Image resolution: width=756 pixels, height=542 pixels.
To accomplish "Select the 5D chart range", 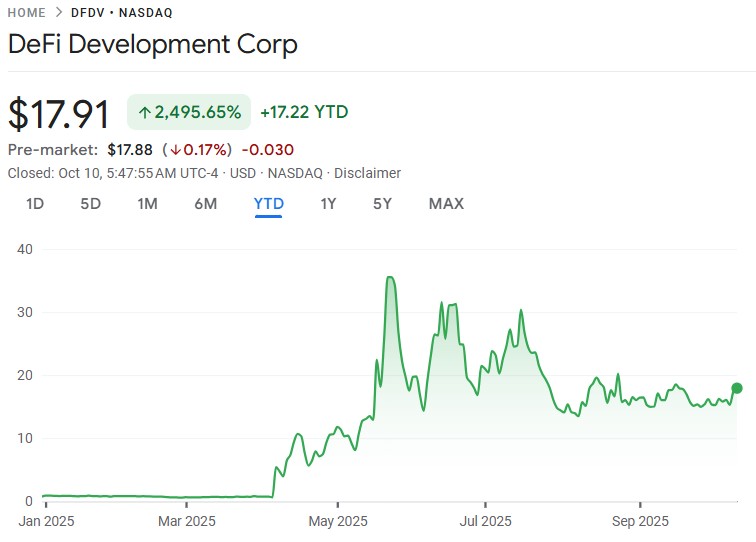I will coord(91,204).
